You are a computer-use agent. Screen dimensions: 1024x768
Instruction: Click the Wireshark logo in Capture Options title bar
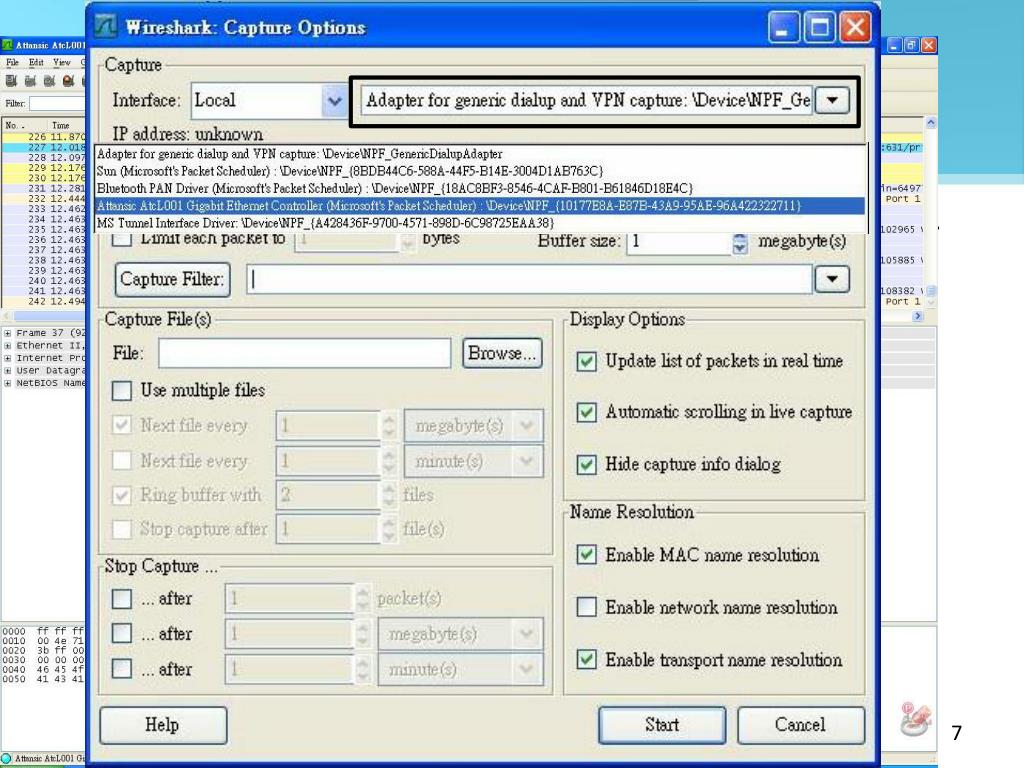coord(106,27)
